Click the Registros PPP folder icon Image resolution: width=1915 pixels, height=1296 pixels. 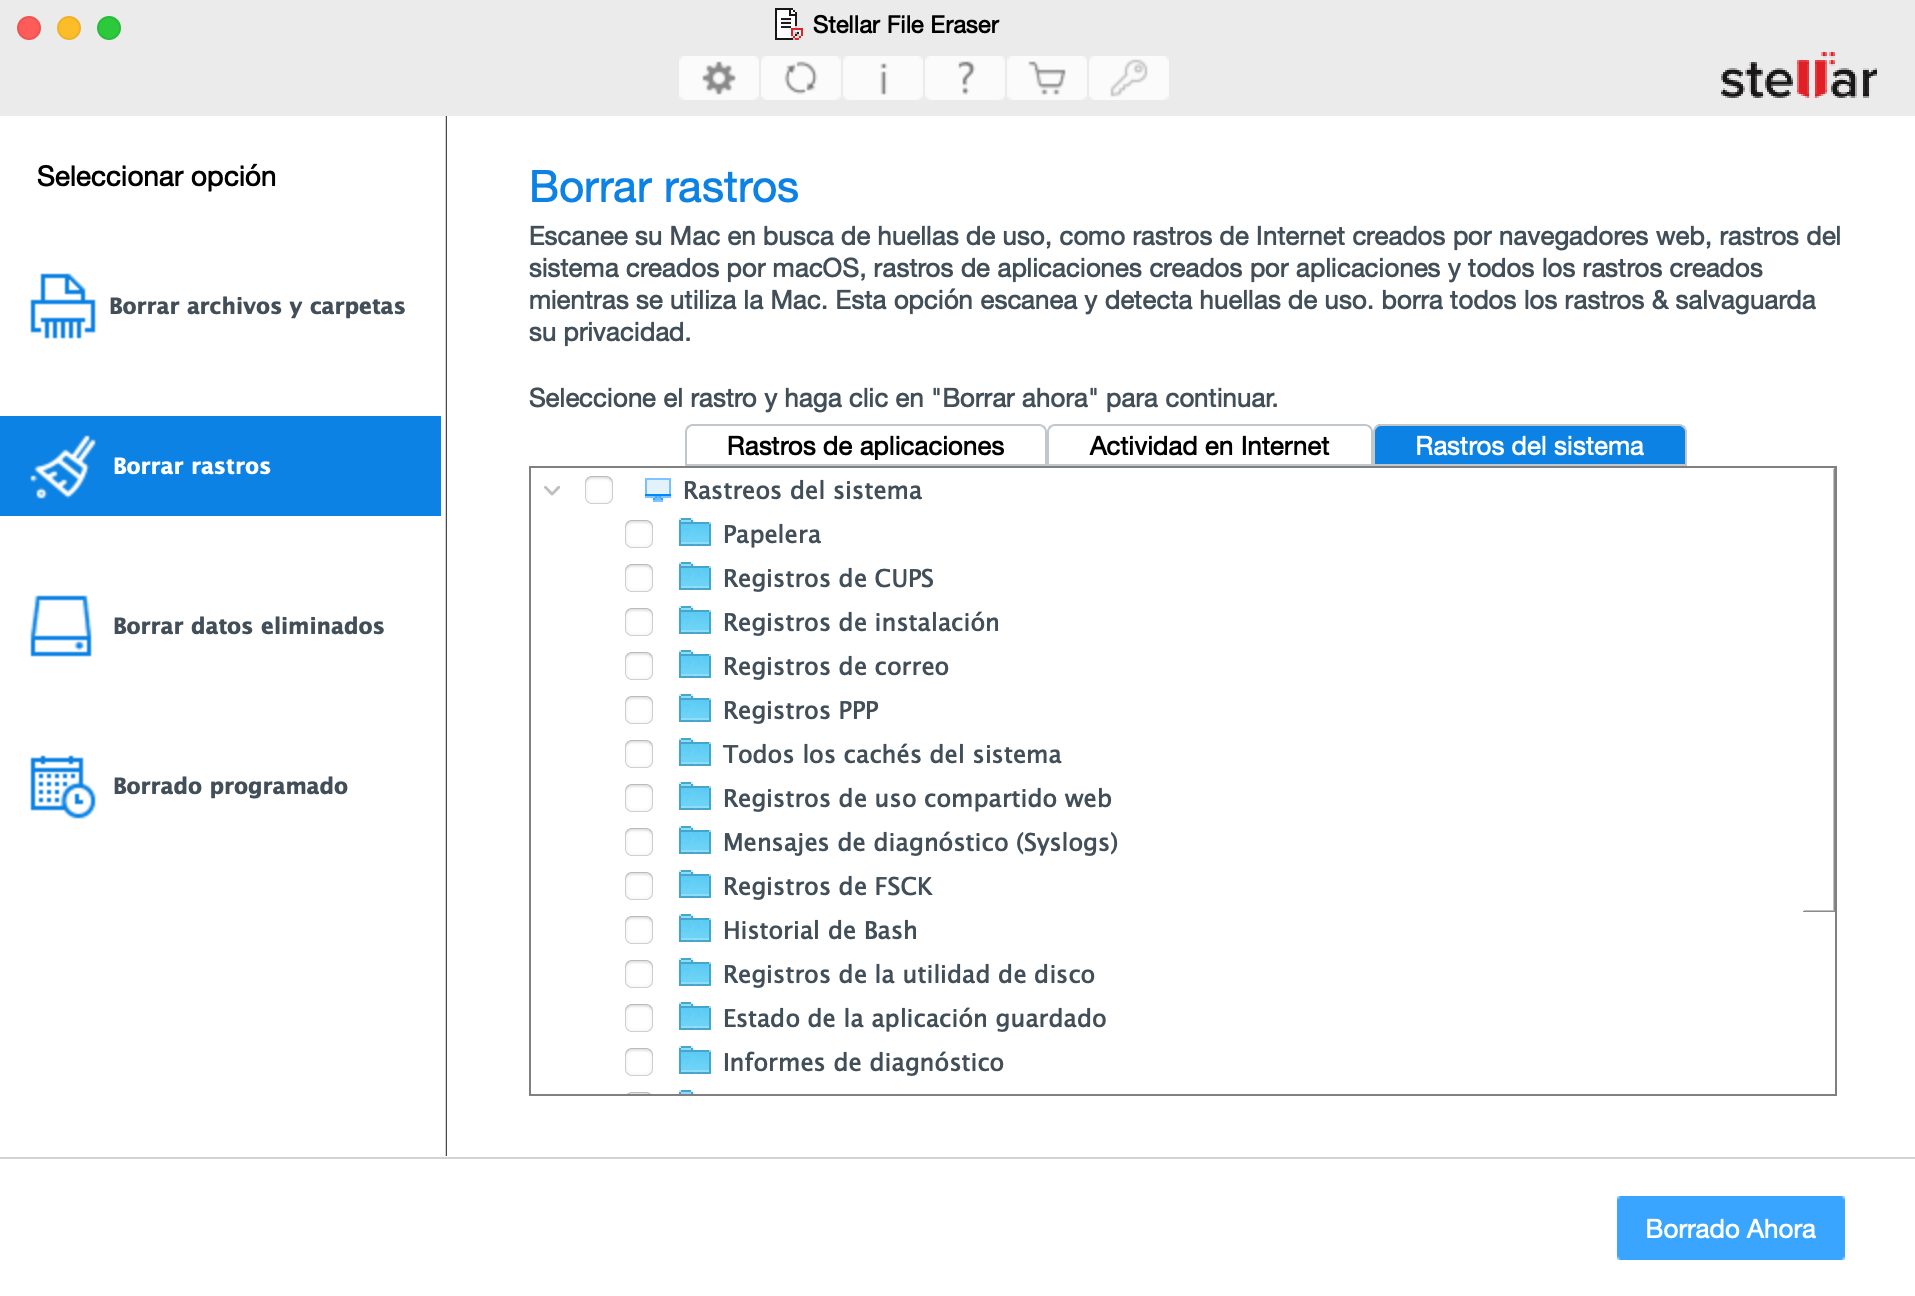point(695,709)
